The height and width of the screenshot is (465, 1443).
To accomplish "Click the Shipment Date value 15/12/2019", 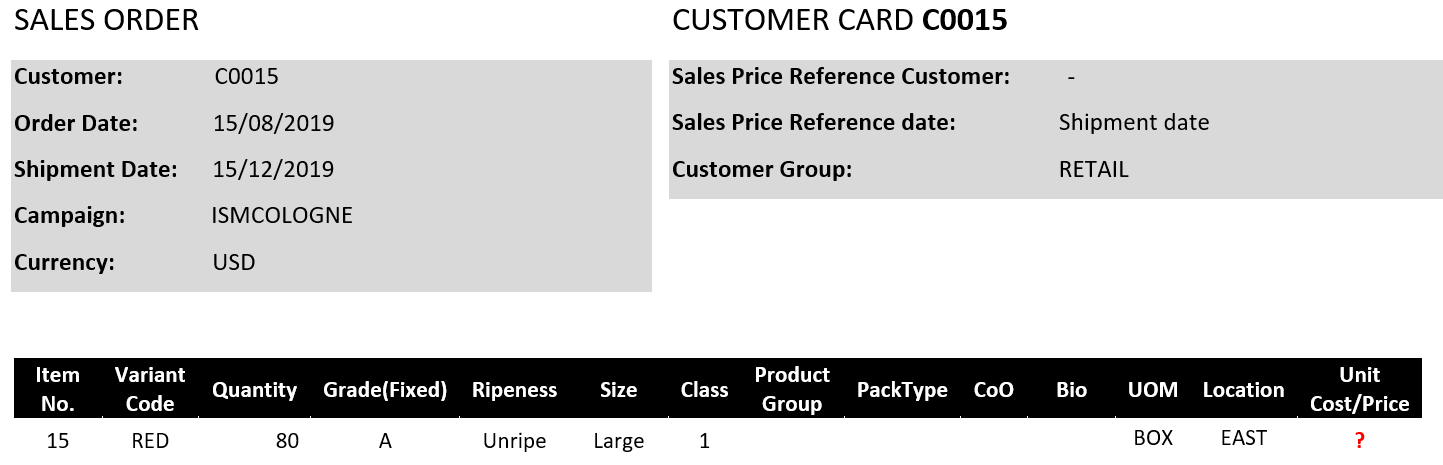I will pyautogui.click(x=273, y=169).
